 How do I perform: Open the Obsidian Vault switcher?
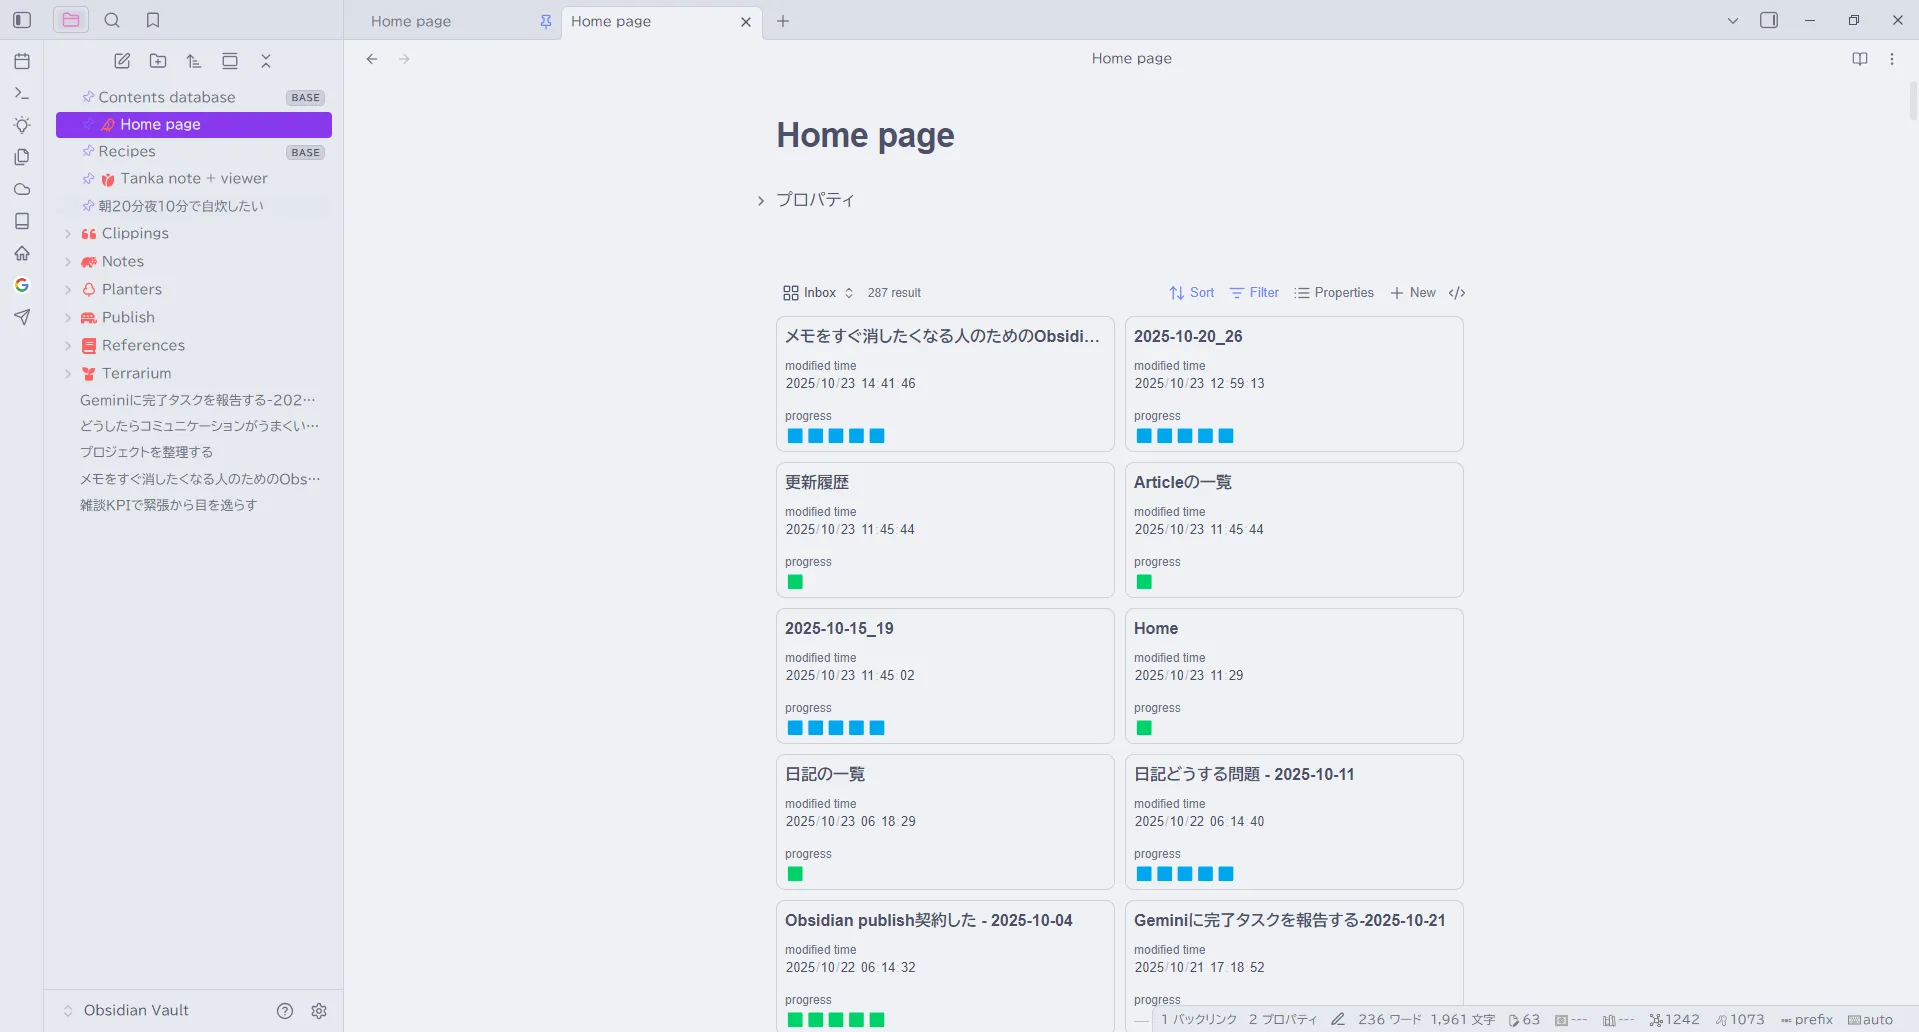pyautogui.click(x=127, y=1011)
